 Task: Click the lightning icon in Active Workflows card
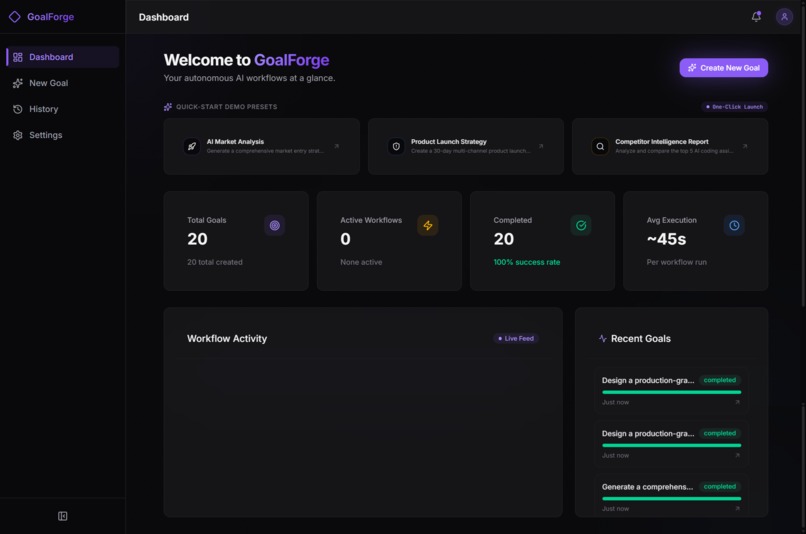pyautogui.click(x=428, y=225)
